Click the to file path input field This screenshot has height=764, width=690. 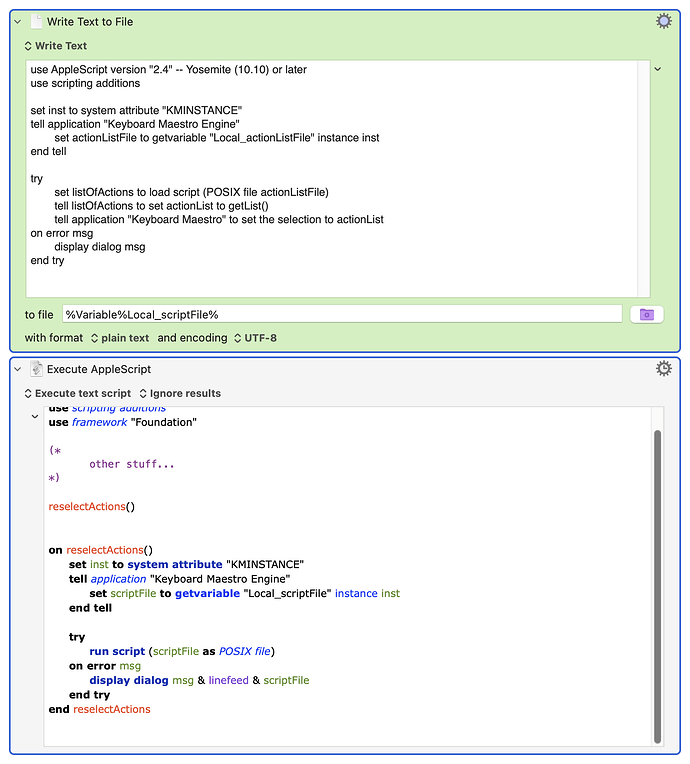(342, 315)
